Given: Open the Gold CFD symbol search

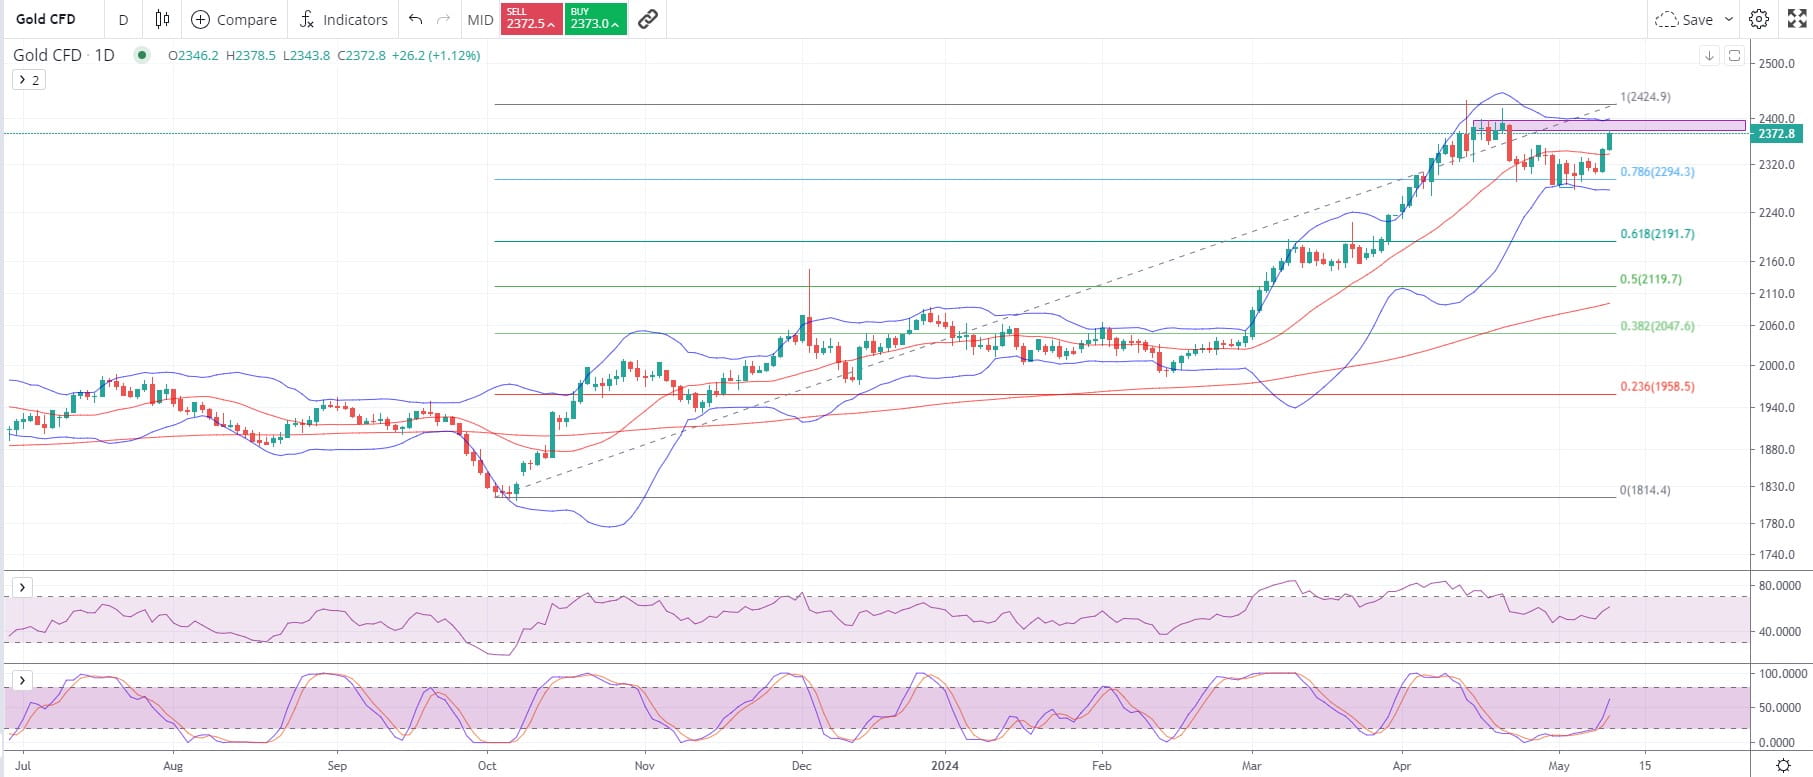Looking at the screenshot, I should (46, 19).
